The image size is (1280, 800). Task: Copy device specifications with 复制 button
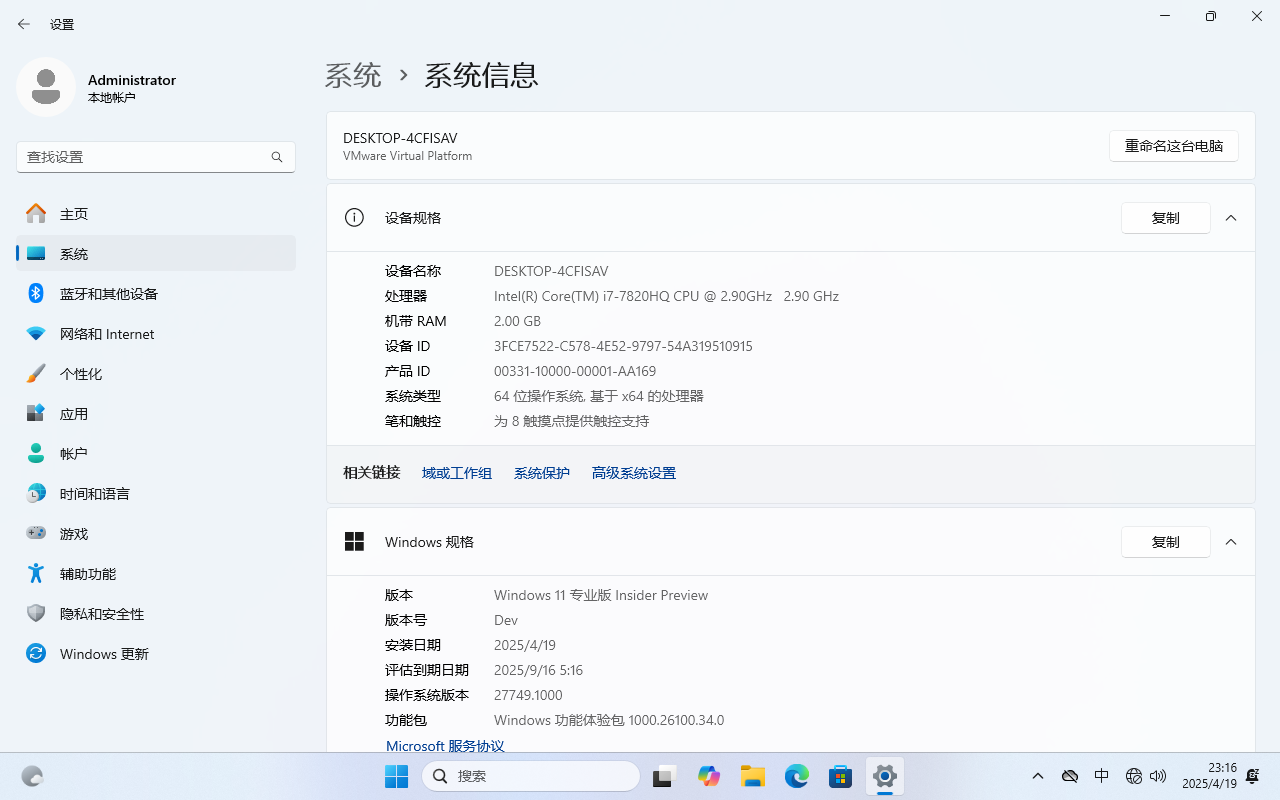click(x=1166, y=218)
